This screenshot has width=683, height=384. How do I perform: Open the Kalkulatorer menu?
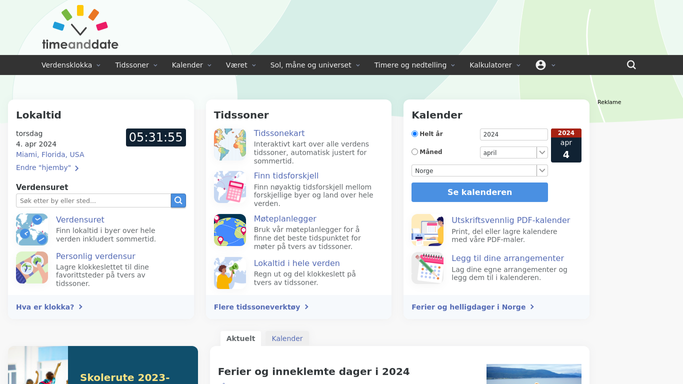tap(495, 65)
